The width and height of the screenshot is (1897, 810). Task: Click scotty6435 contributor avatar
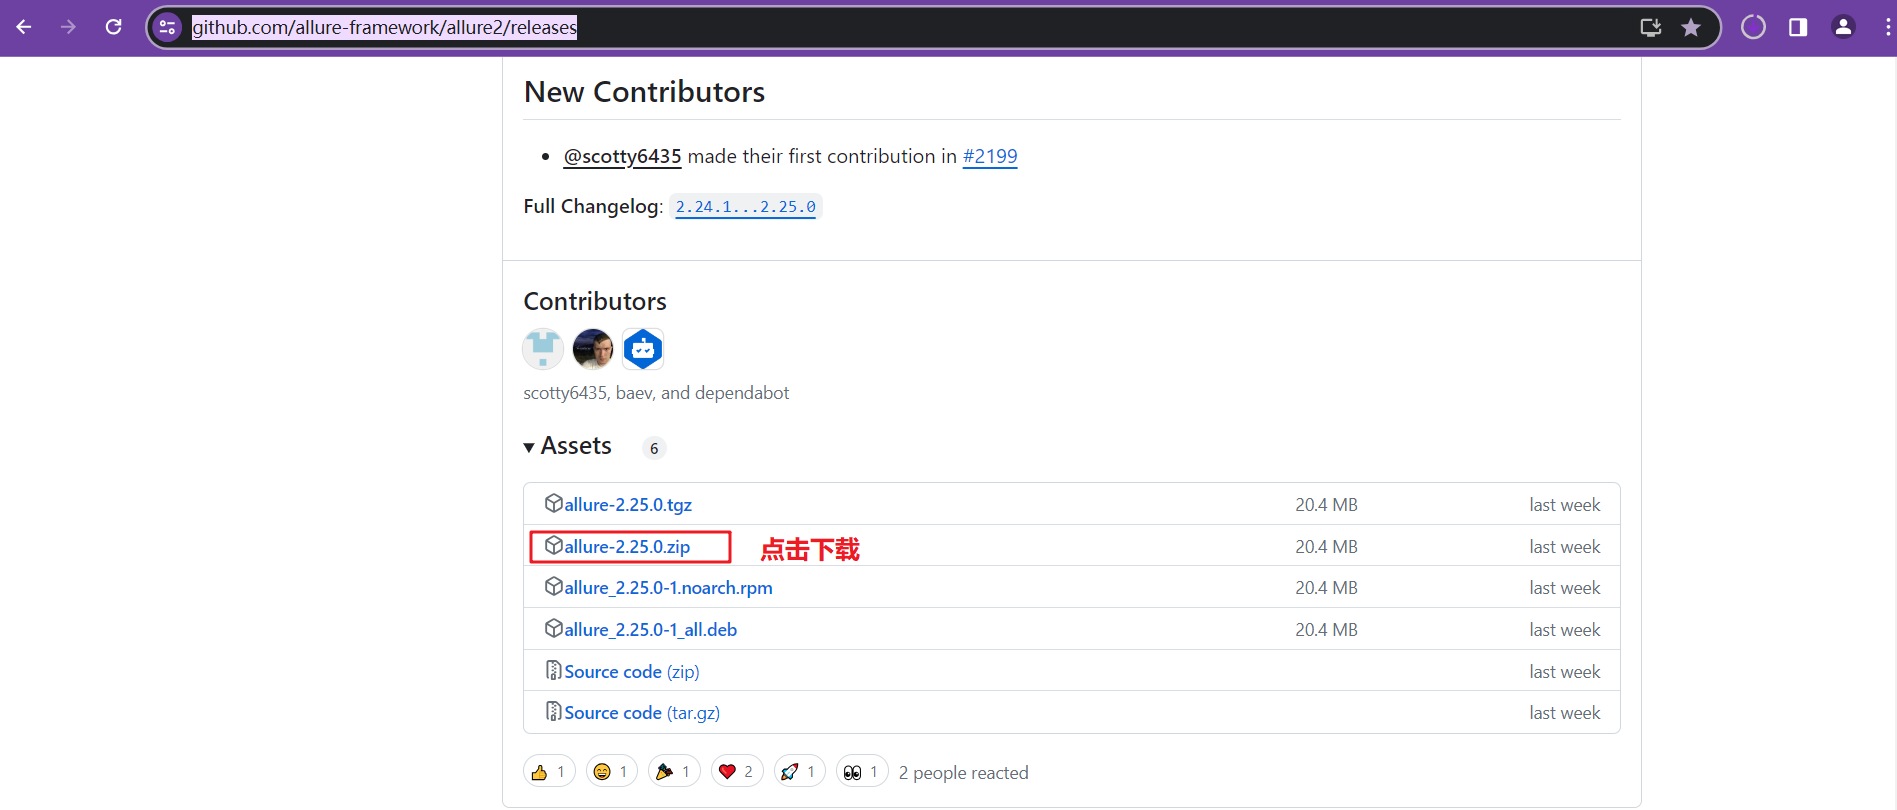tap(543, 349)
